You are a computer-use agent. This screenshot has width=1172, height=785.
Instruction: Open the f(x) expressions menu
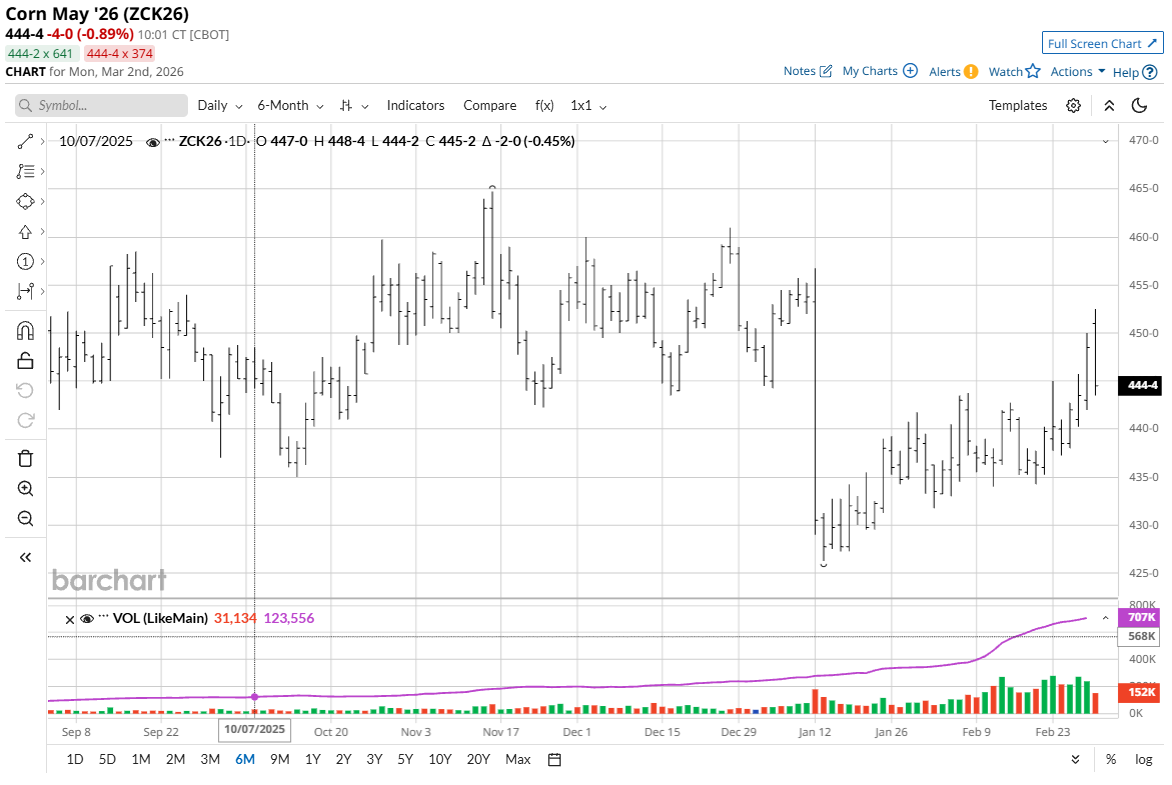[x=544, y=105]
